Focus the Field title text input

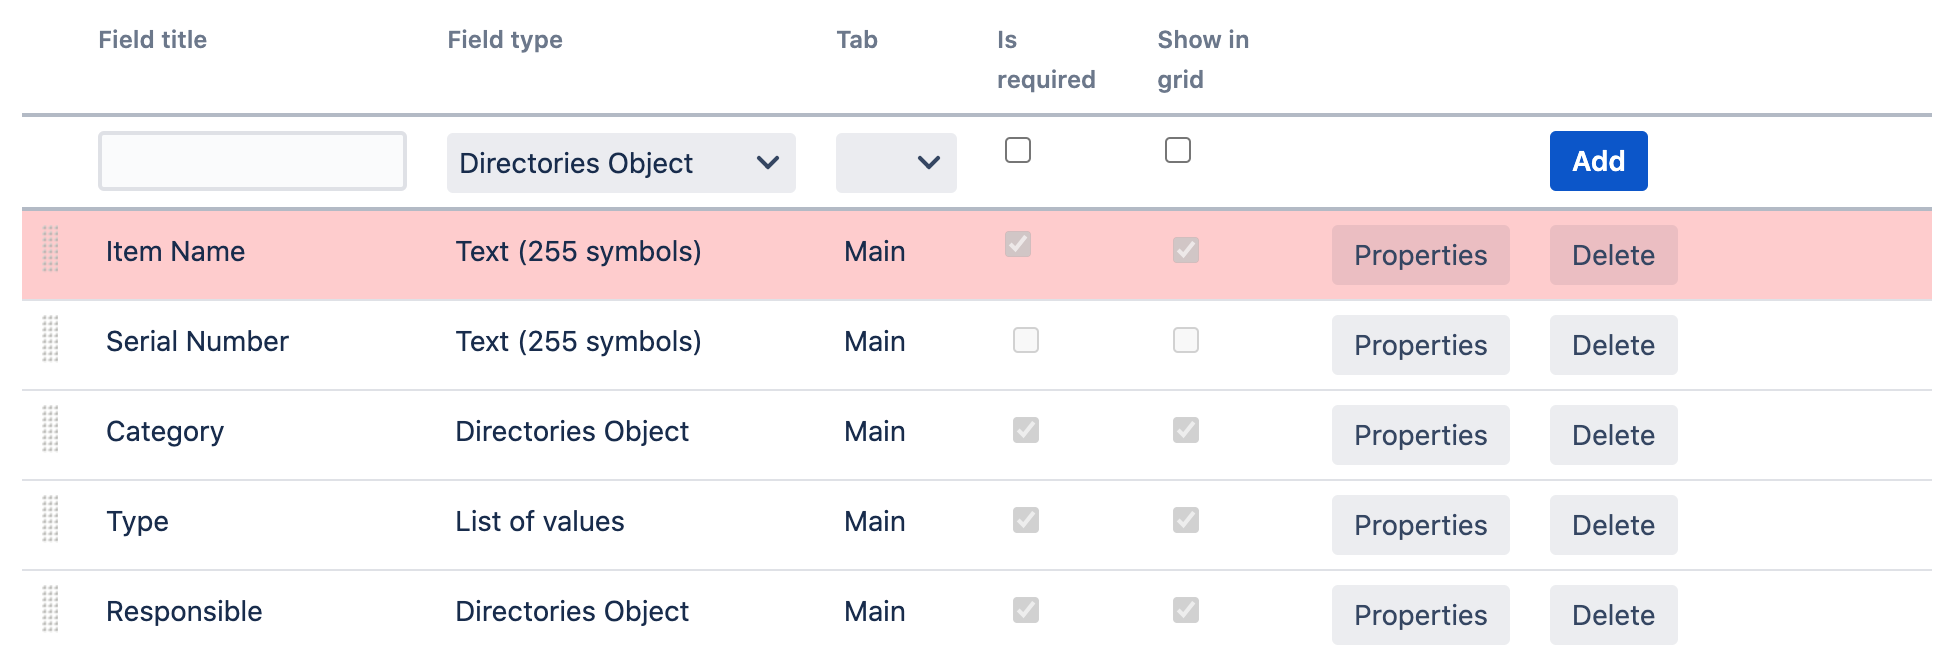pyautogui.click(x=252, y=161)
